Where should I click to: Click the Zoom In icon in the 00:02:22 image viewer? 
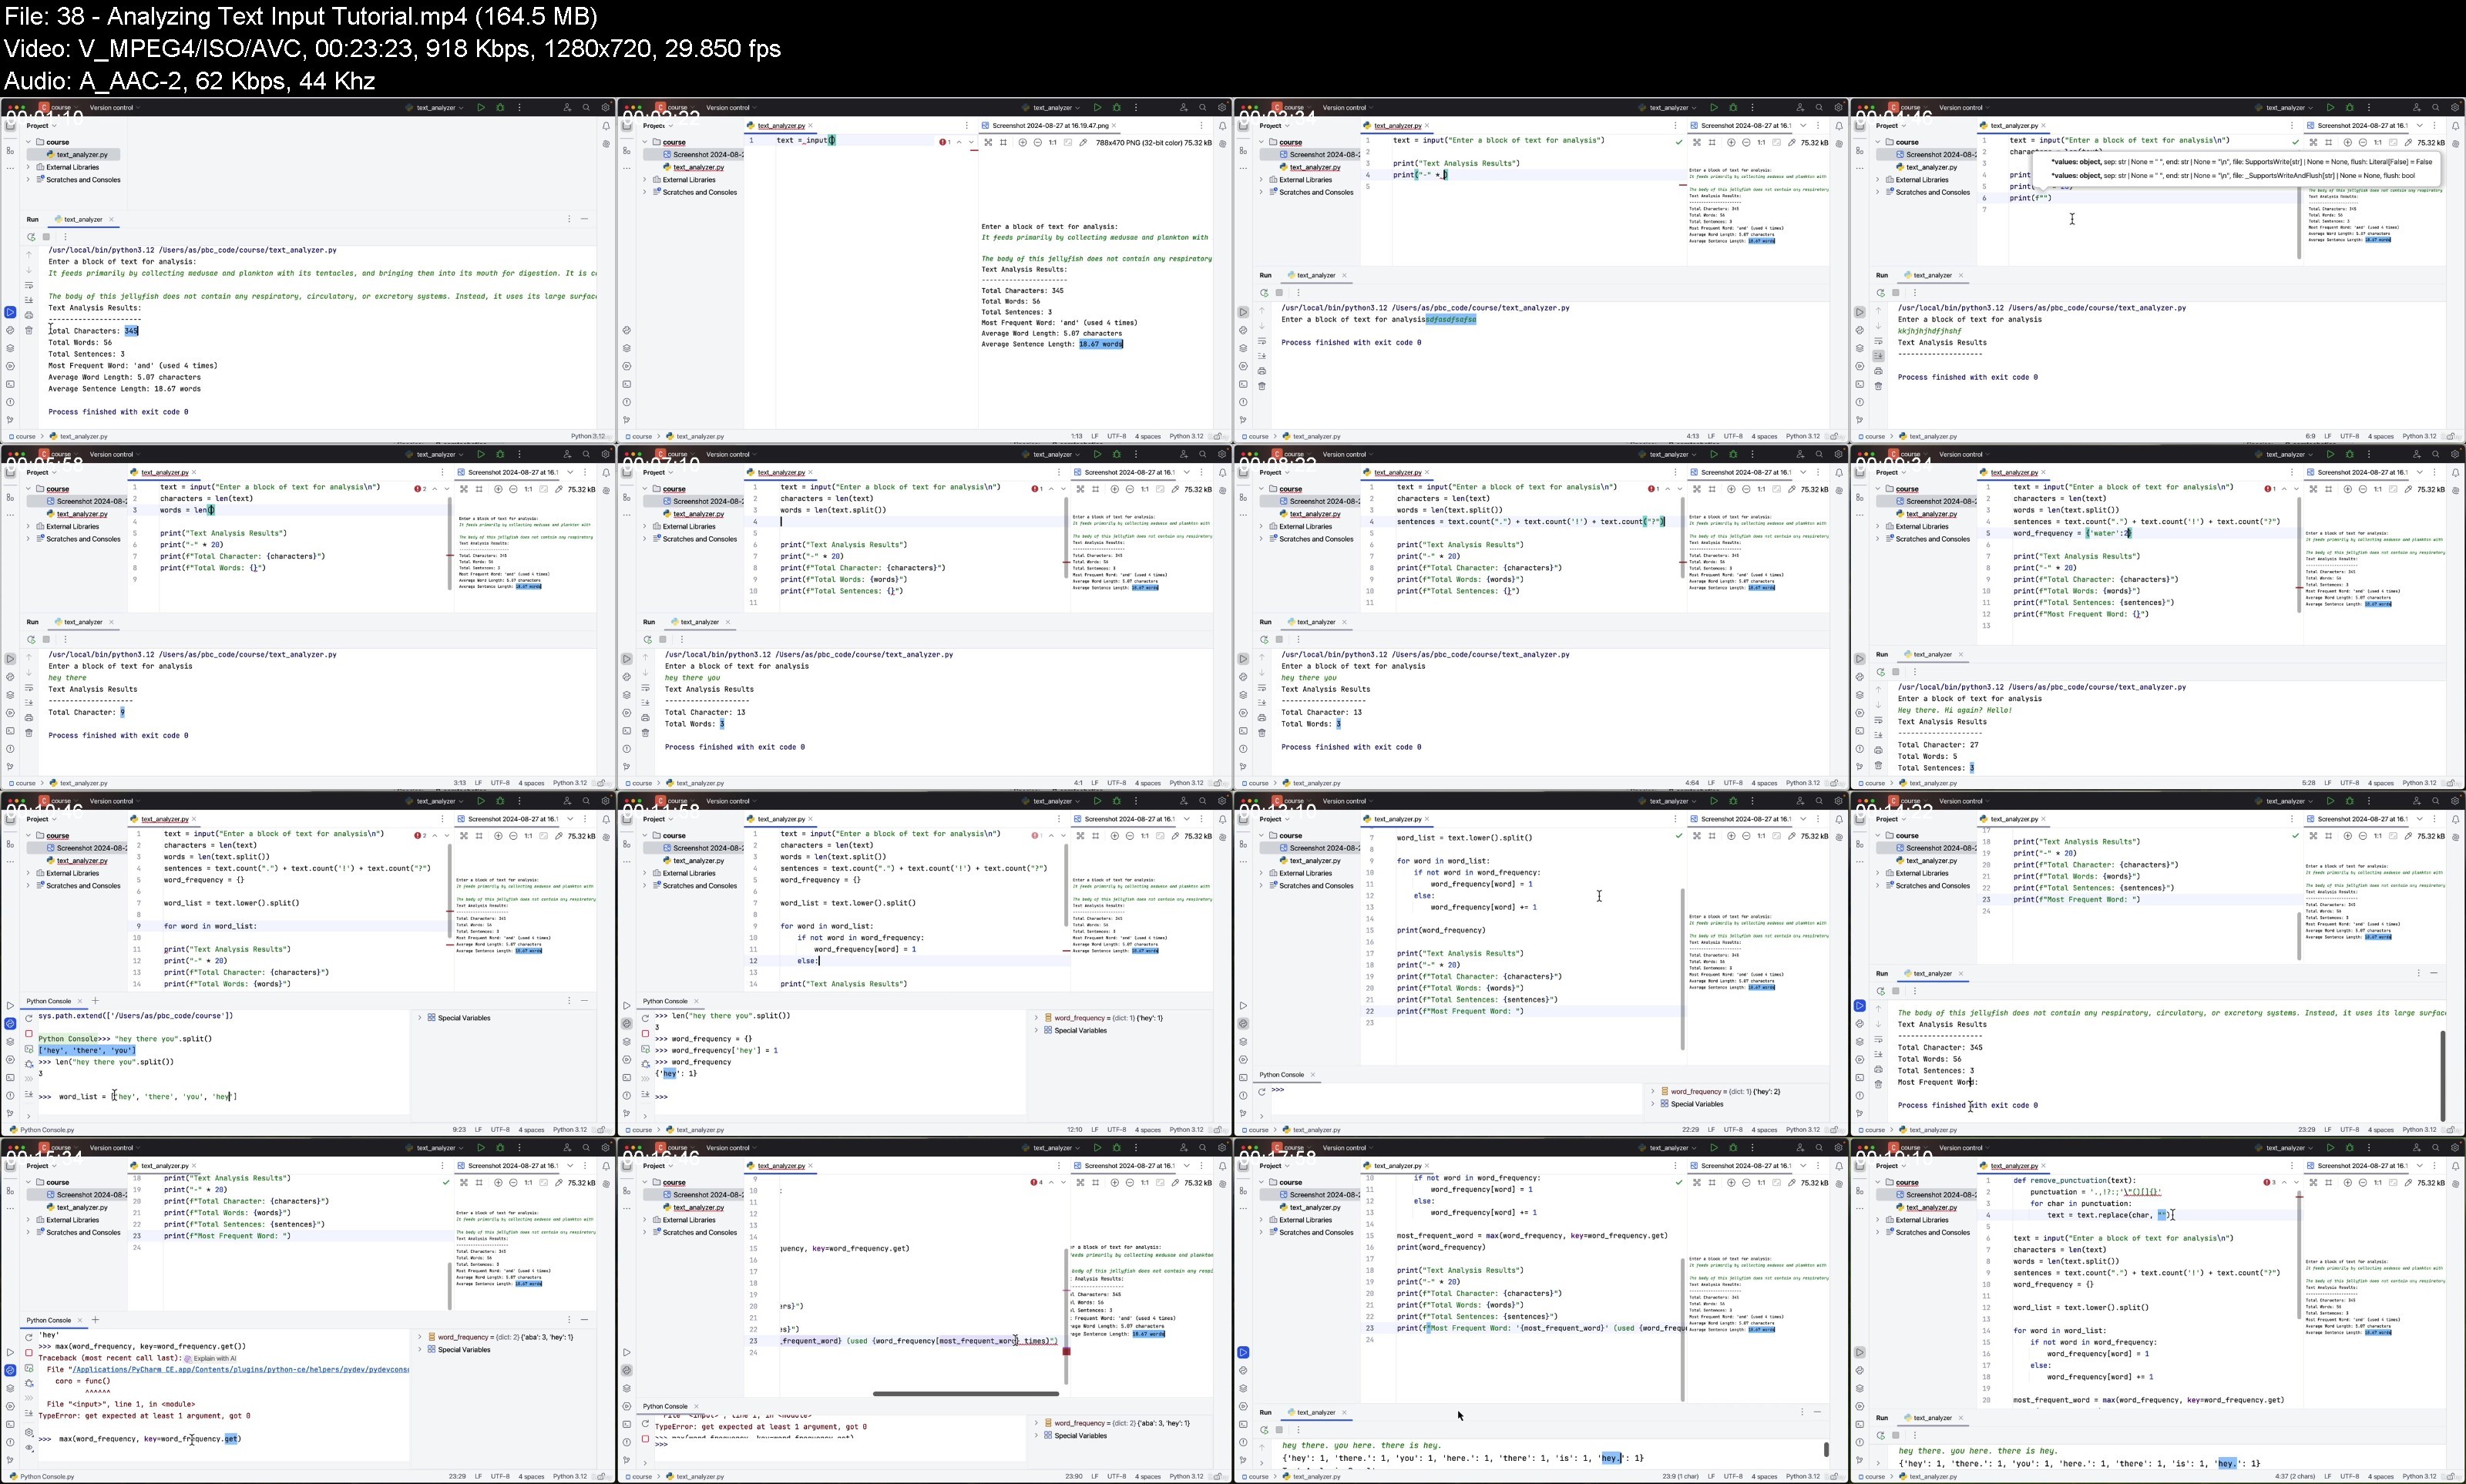tap(1021, 142)
